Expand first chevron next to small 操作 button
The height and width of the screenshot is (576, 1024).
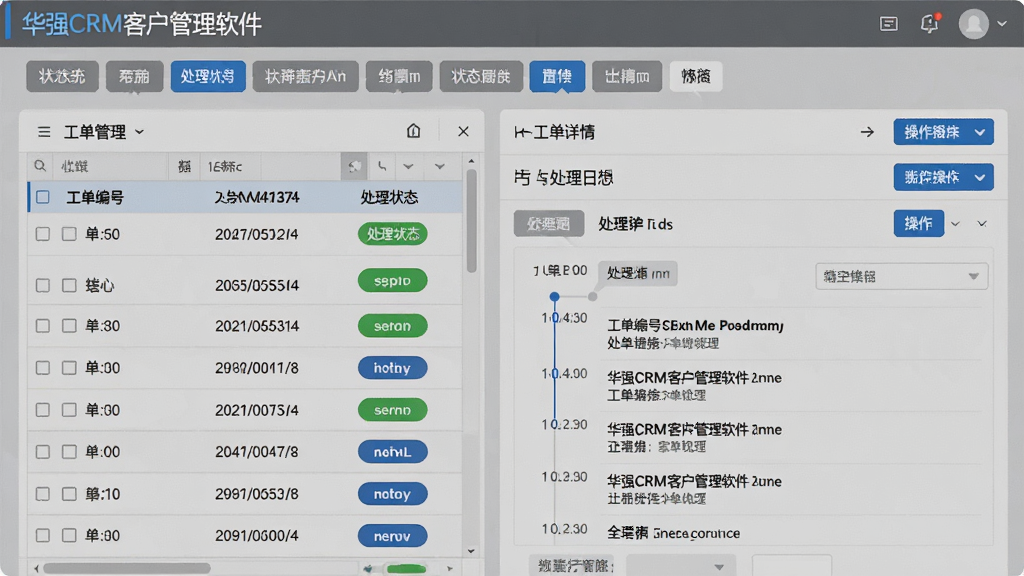tap(955, 224)
